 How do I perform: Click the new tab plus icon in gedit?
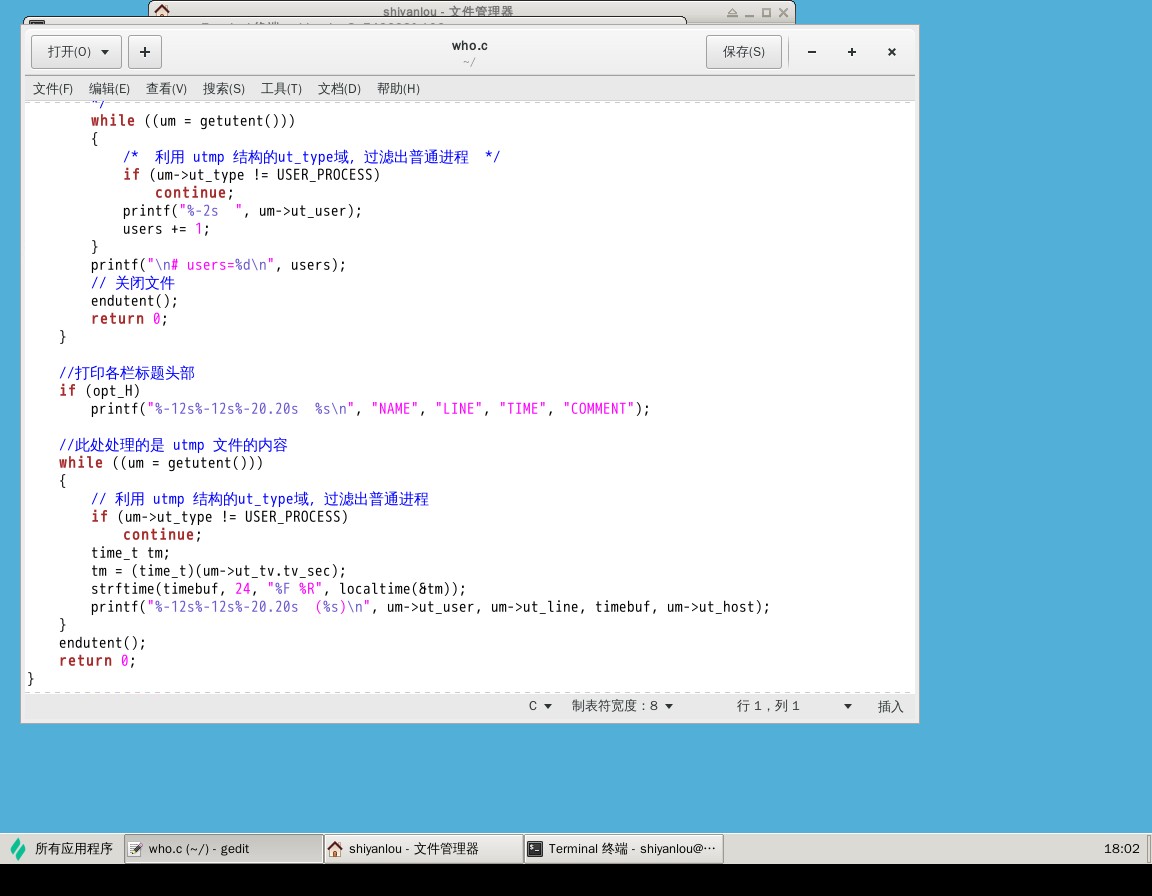point(144,51)
